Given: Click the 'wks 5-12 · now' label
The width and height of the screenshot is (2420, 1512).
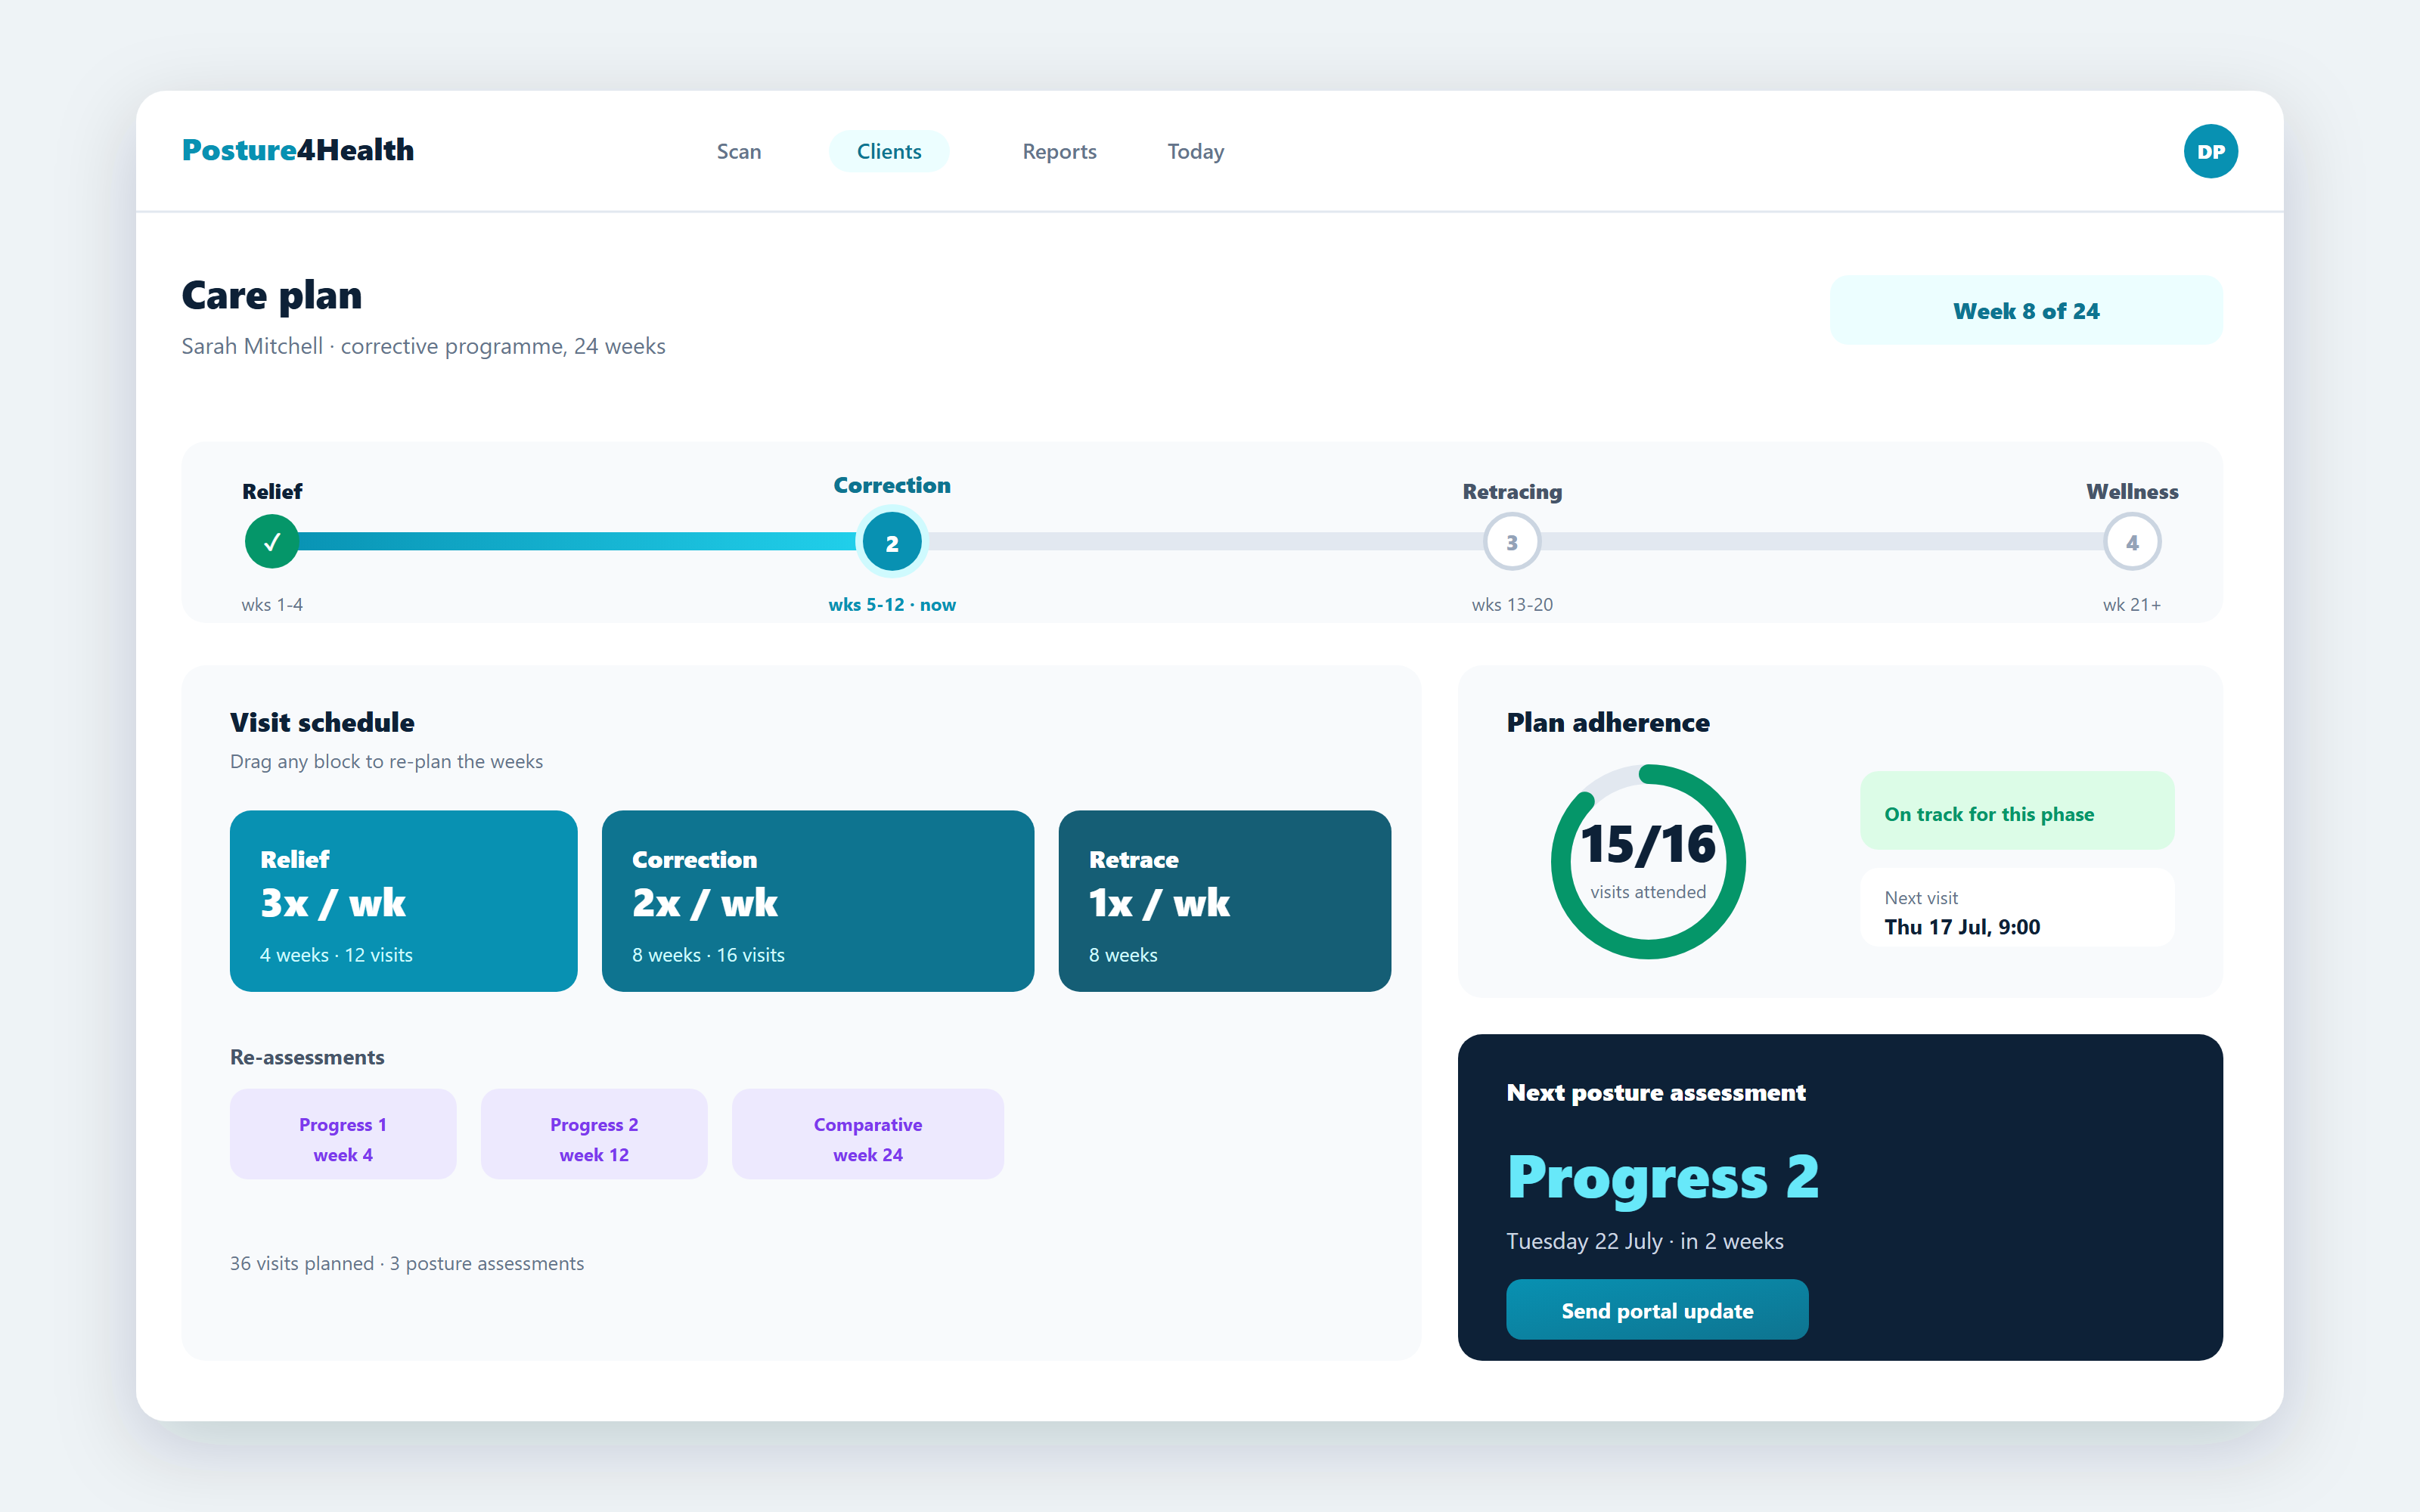Looking at the screenshot, I should pos(892,605).
